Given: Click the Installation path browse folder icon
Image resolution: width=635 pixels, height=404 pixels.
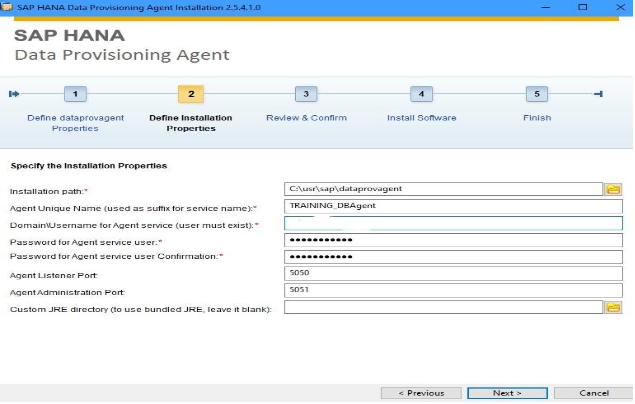Looking at the screenshot, I should [613, 189].
